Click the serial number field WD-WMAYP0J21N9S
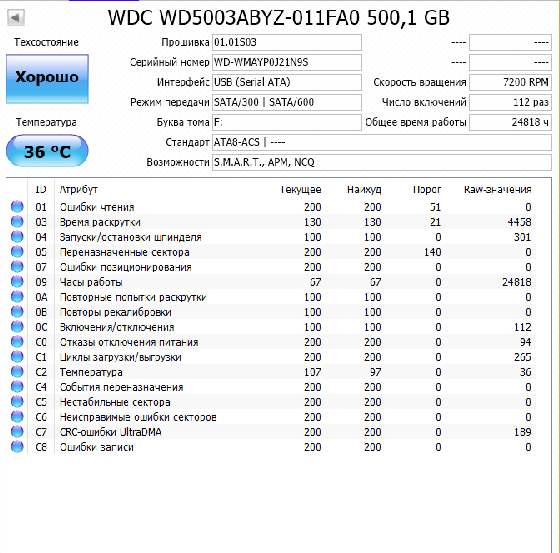This screenshot has width=560, height=553. 287,63
